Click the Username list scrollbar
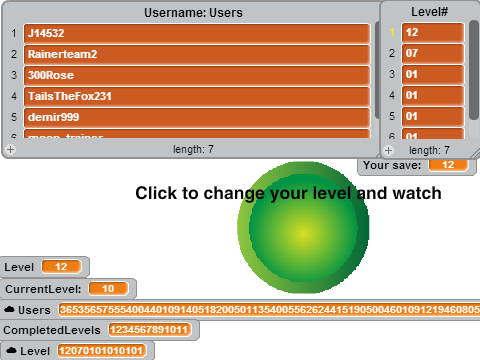 coord(377,70)
